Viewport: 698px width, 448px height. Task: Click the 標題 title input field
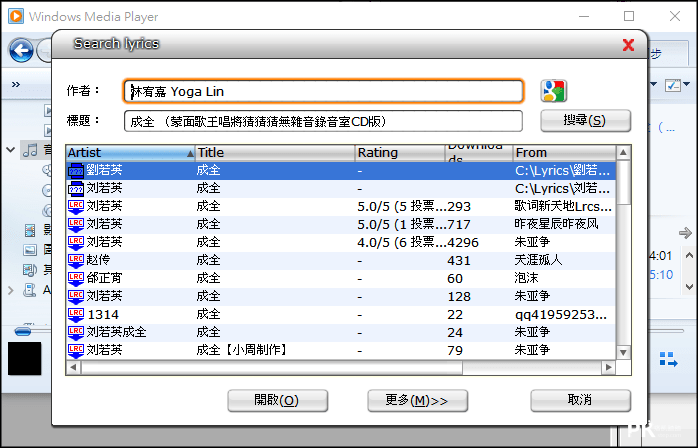[x=323, y=121]
